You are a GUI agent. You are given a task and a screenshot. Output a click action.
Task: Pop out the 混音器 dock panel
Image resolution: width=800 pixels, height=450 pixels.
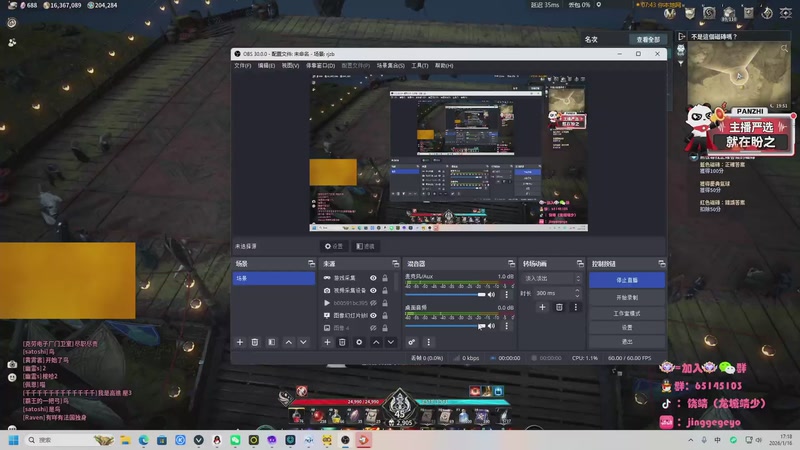pos(511,264)
